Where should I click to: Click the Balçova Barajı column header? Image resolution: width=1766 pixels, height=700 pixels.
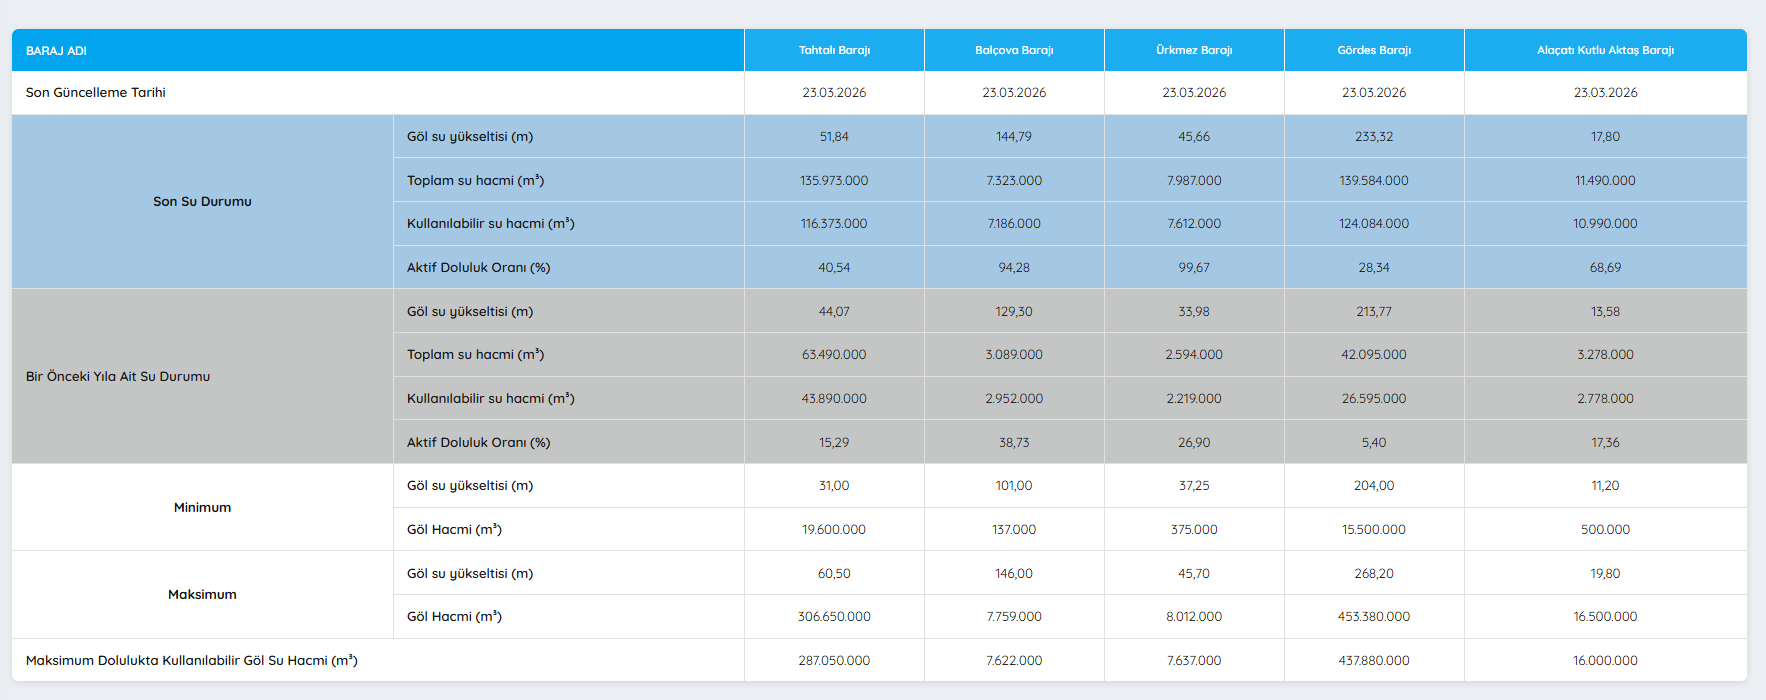(1014, 50)
